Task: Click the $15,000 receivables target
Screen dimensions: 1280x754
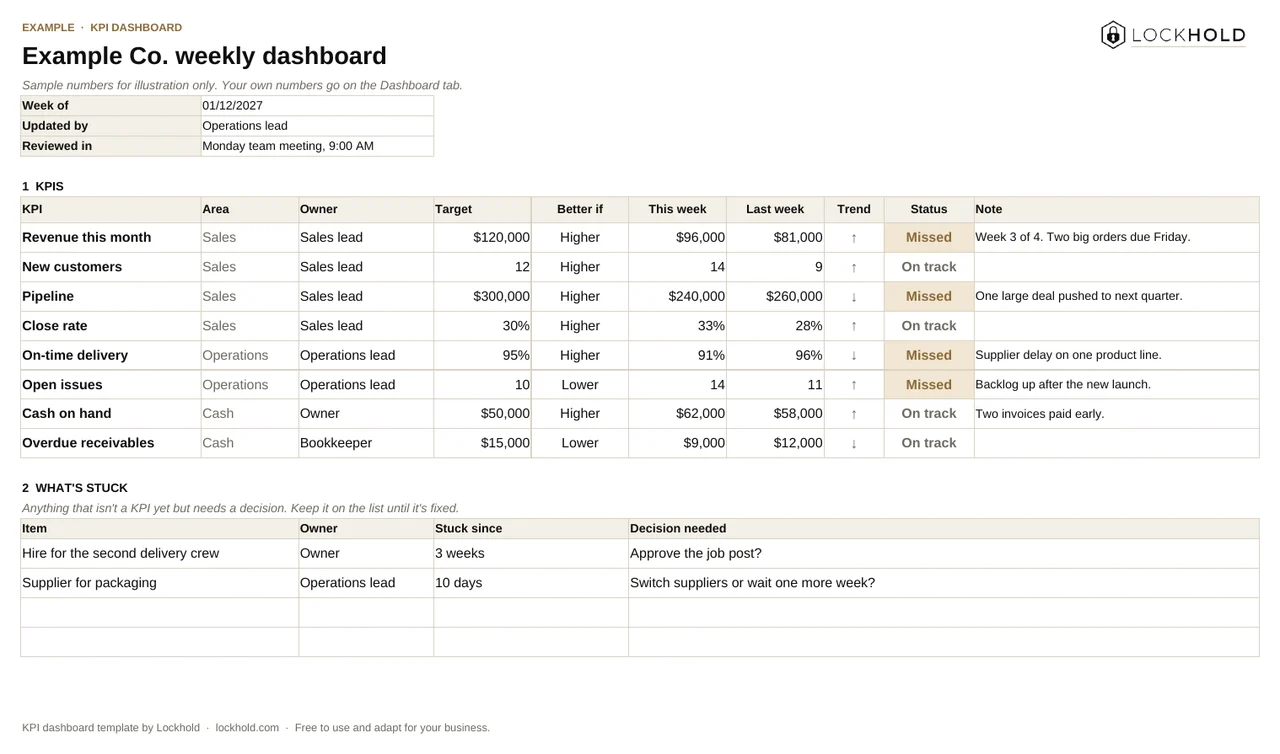Action: [482, 443]
